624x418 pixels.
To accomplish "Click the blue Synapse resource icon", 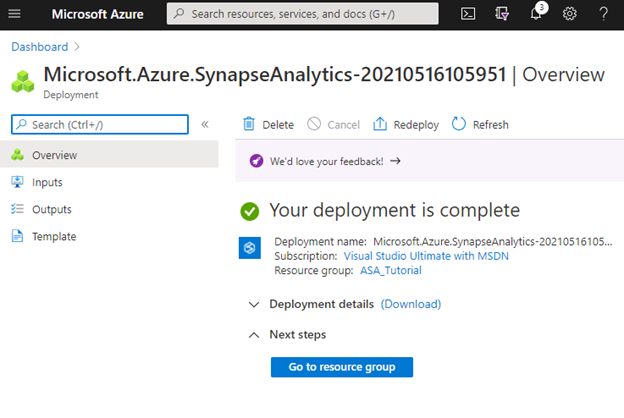I will 250,248.
